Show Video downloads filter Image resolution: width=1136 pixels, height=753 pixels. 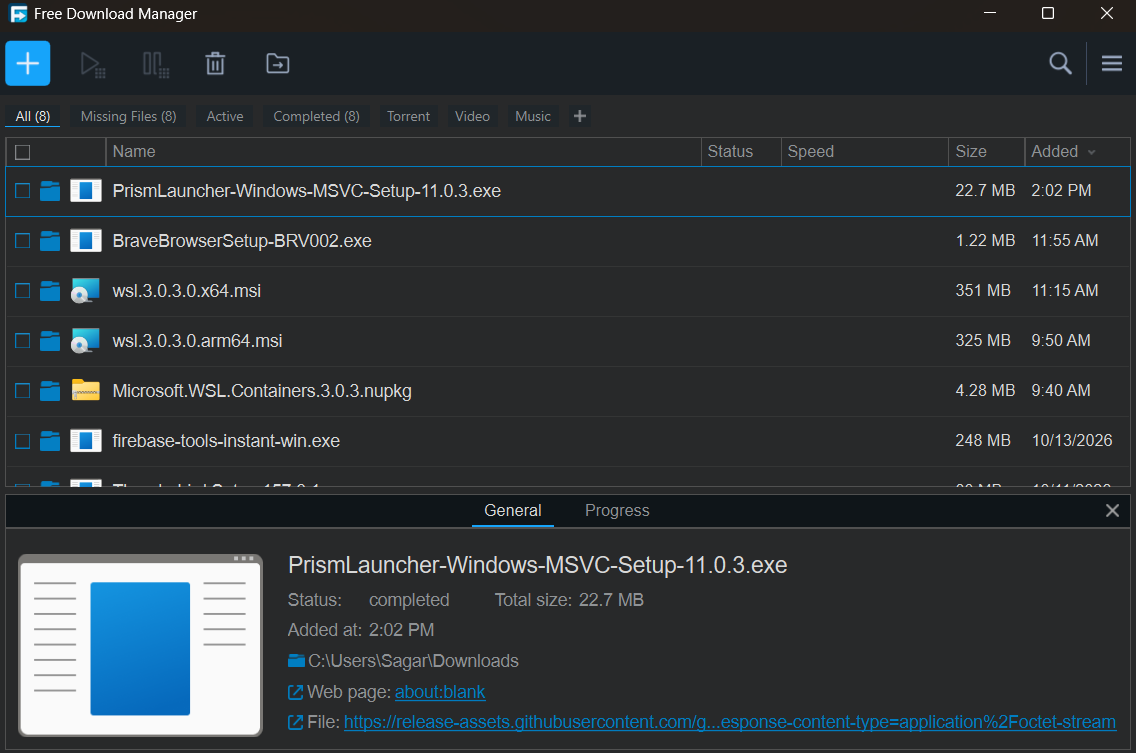[x=472, y=116]
